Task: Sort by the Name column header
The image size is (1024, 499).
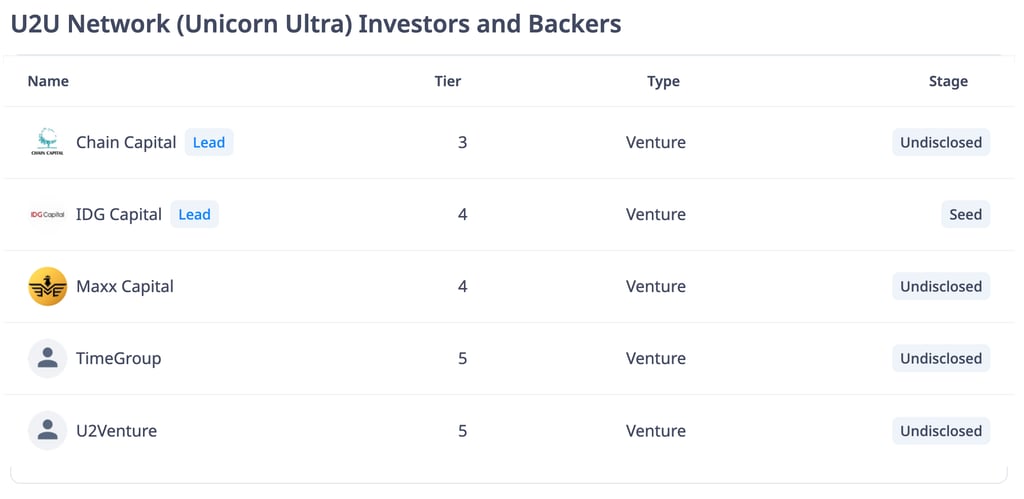Action: point(48,81)
